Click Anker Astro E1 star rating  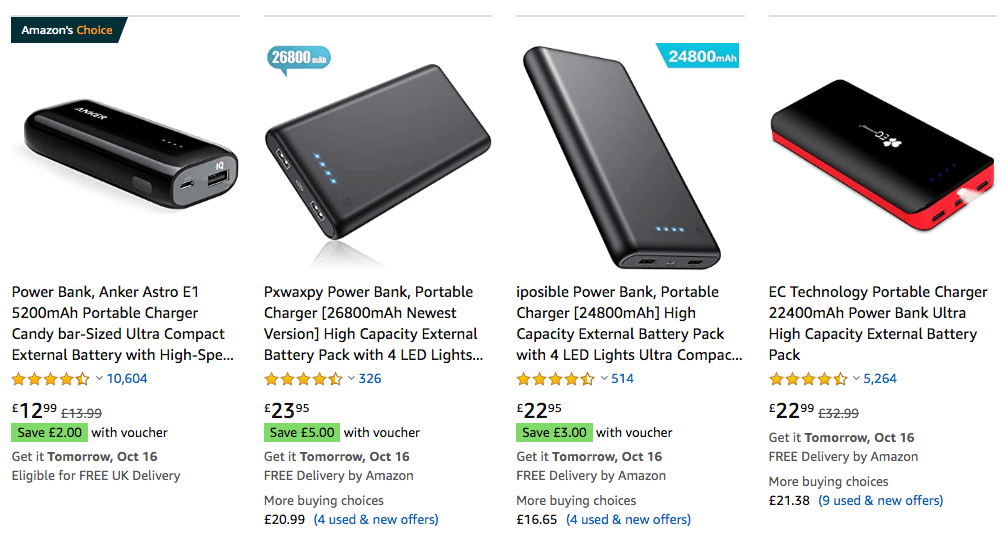(50, 379)
